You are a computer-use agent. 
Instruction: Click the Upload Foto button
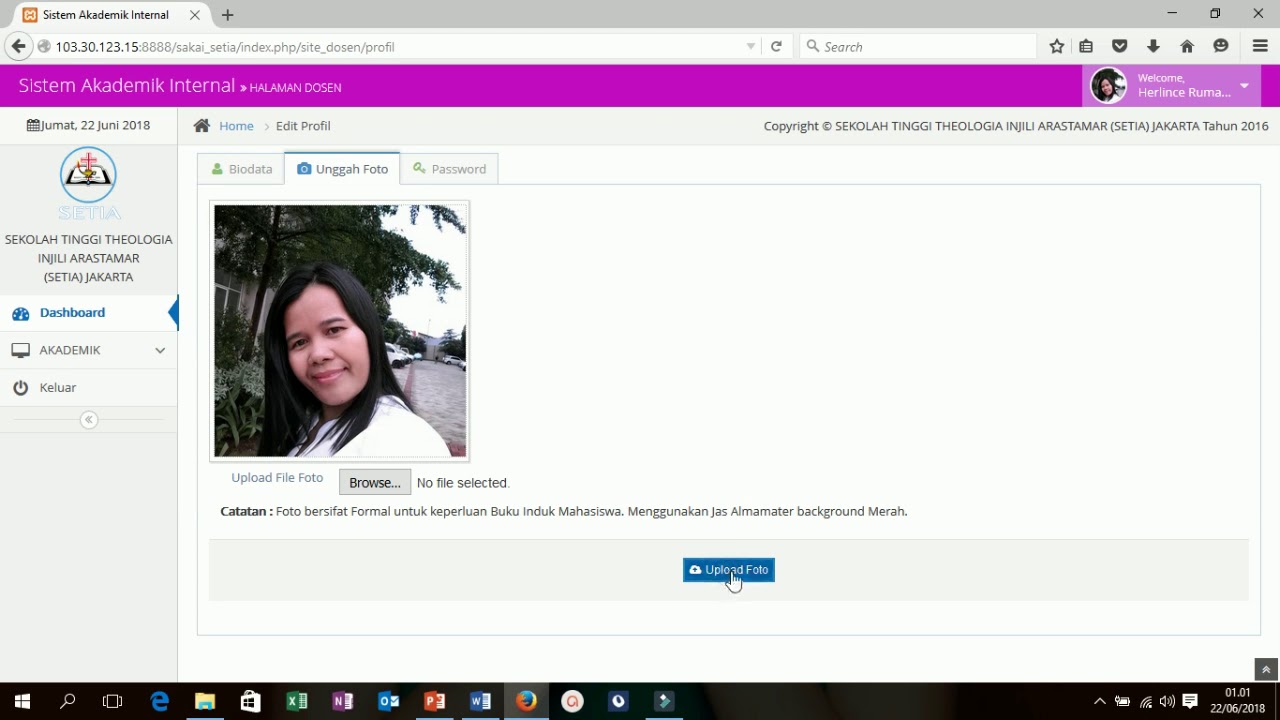729,570
